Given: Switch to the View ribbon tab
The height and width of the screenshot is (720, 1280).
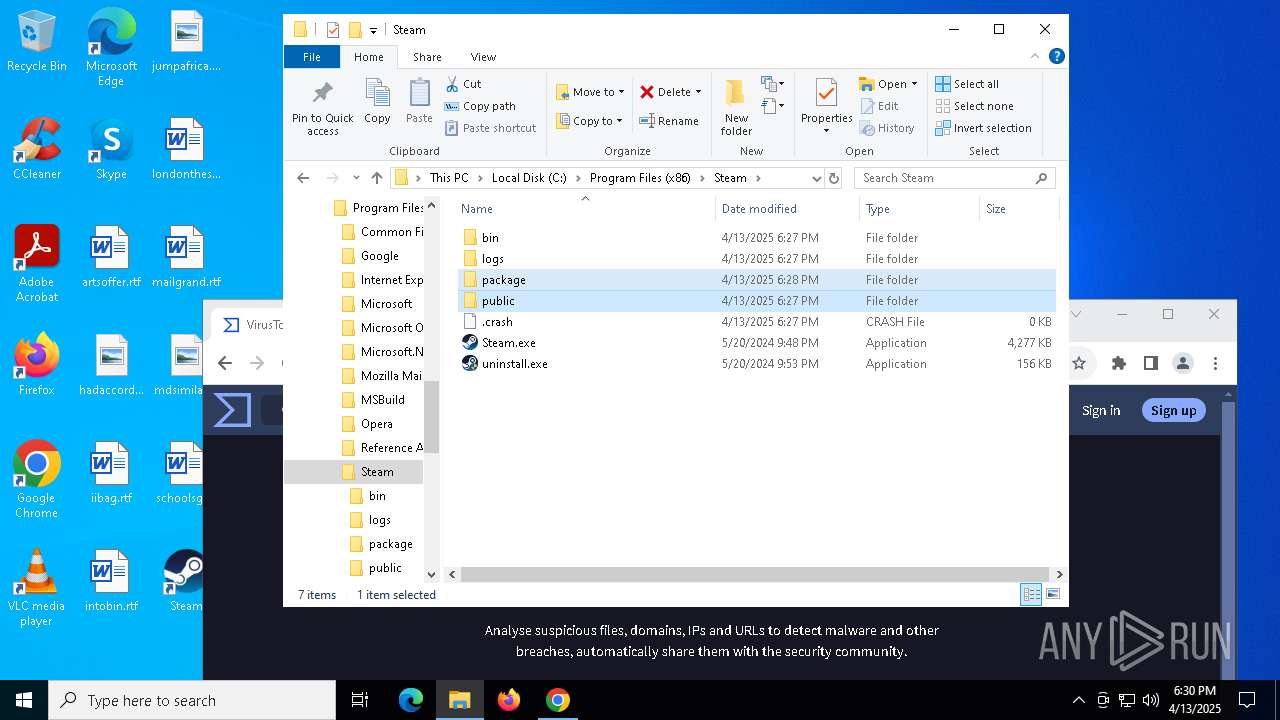Looking at the screenshot, I should (483, 57).
